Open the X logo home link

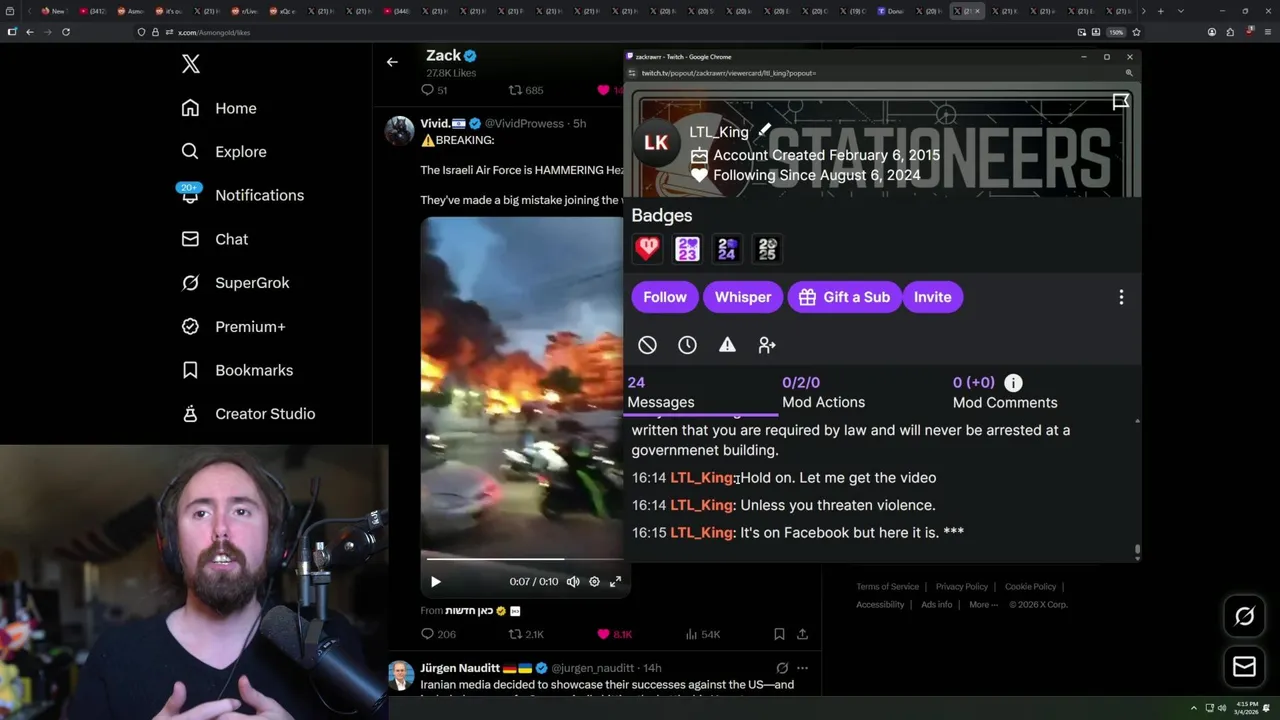coord(191,65)
